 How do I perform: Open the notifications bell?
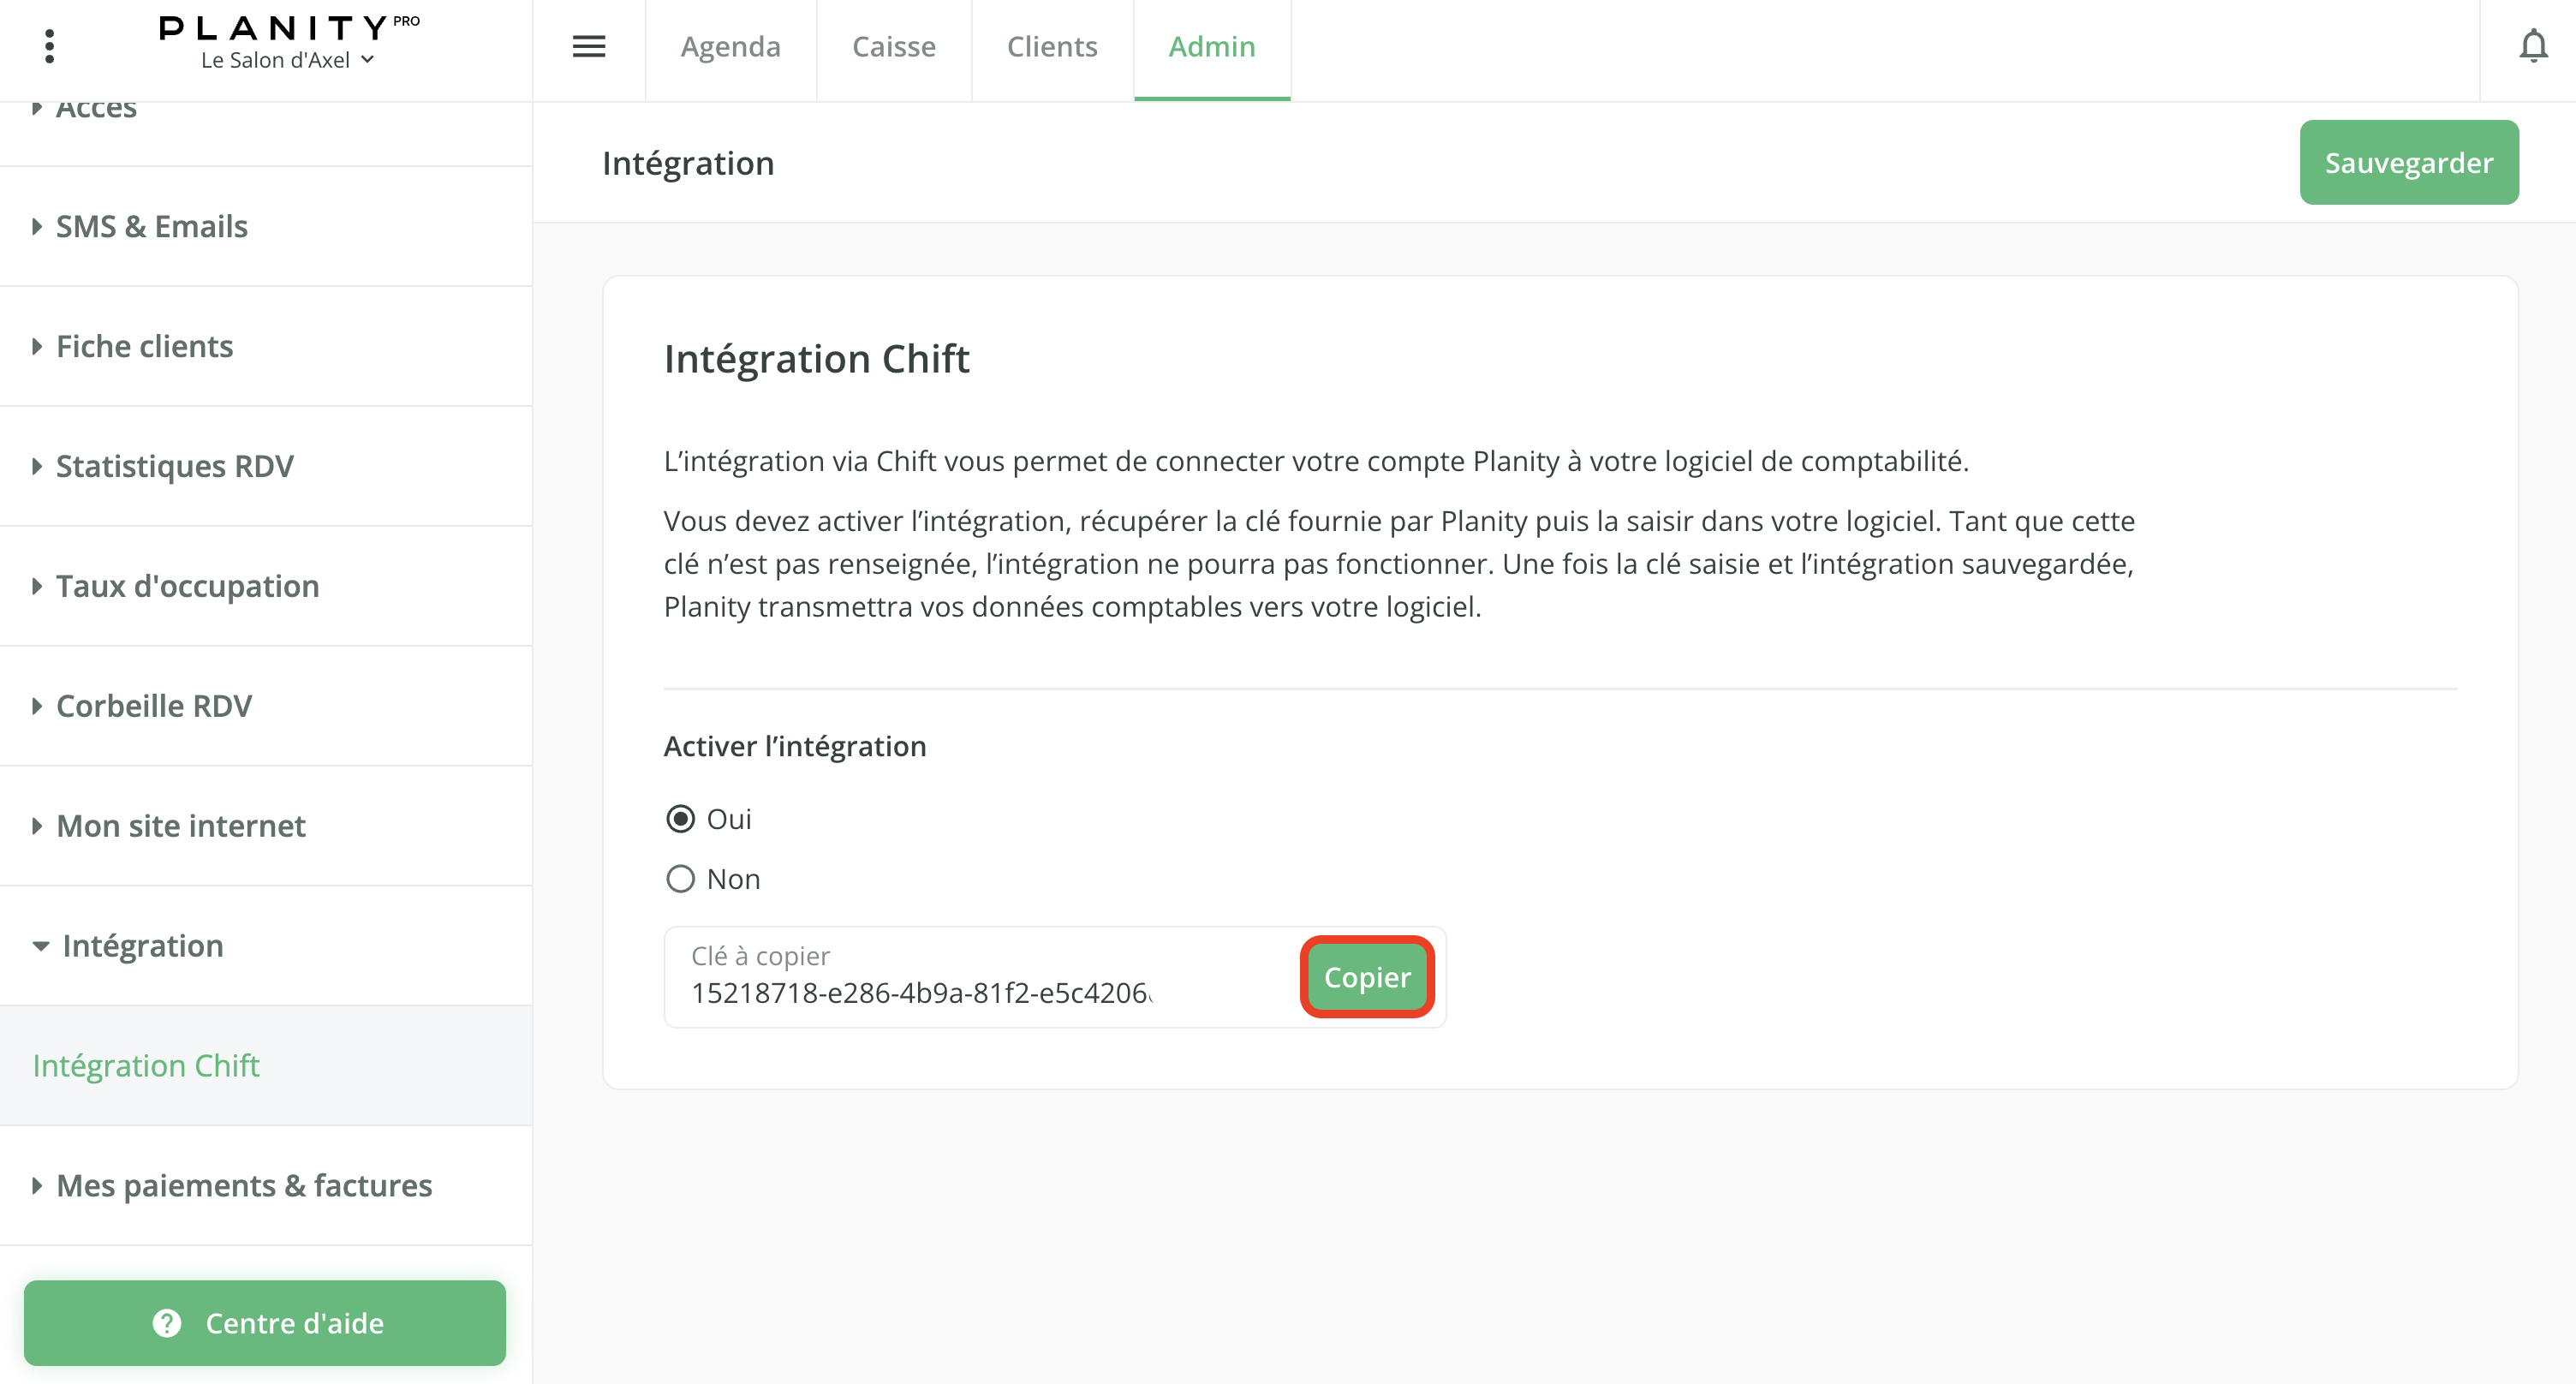point(2533,46)
